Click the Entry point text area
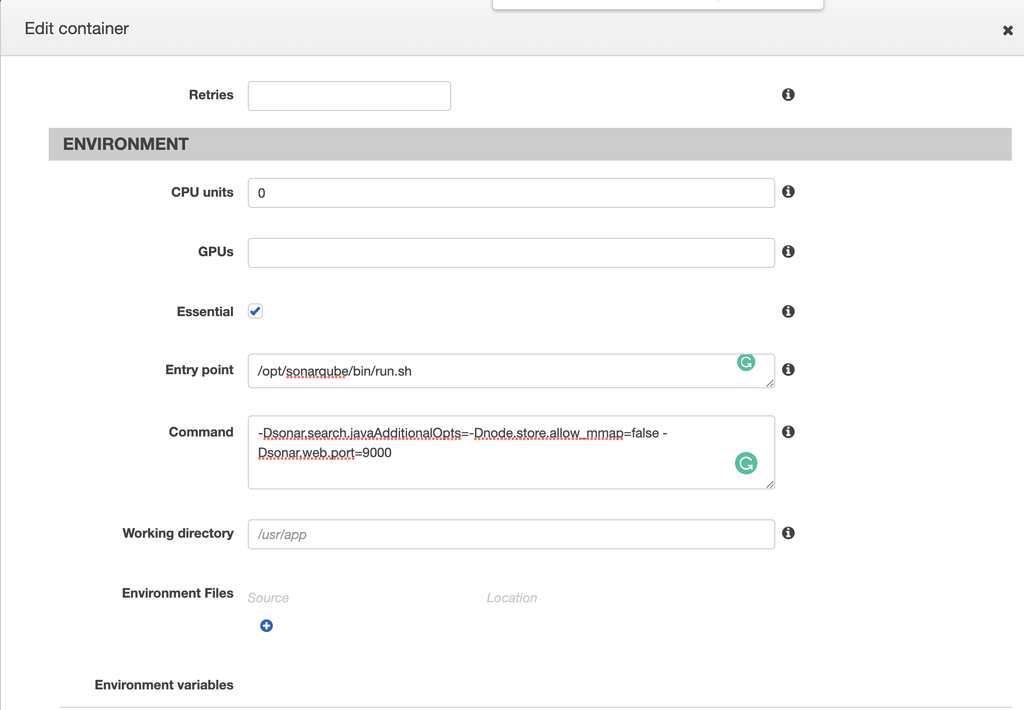Image resolution: width=1024 pixels, height=710 pixels. click(490, 372)
